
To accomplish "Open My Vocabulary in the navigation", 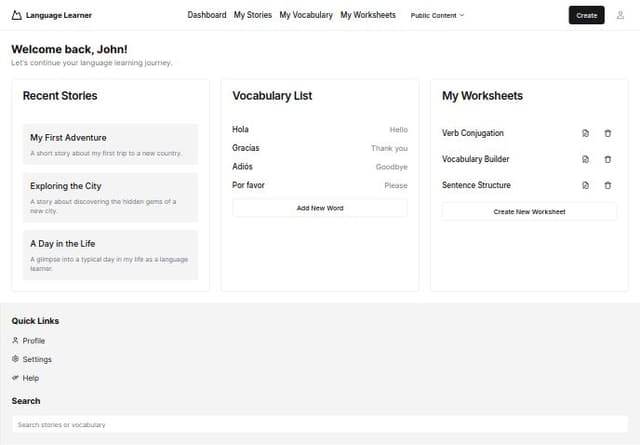I will click(306, 15).
